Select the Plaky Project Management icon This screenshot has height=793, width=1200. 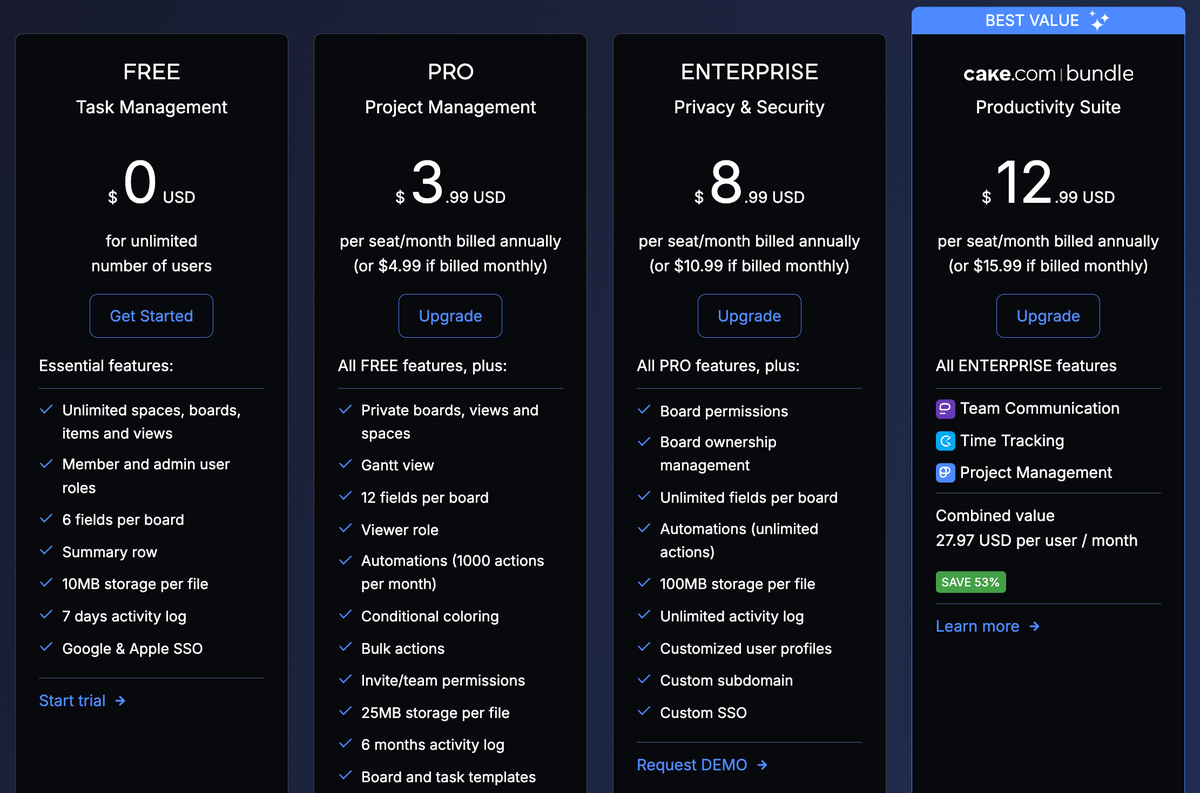(x=944, y=472)
